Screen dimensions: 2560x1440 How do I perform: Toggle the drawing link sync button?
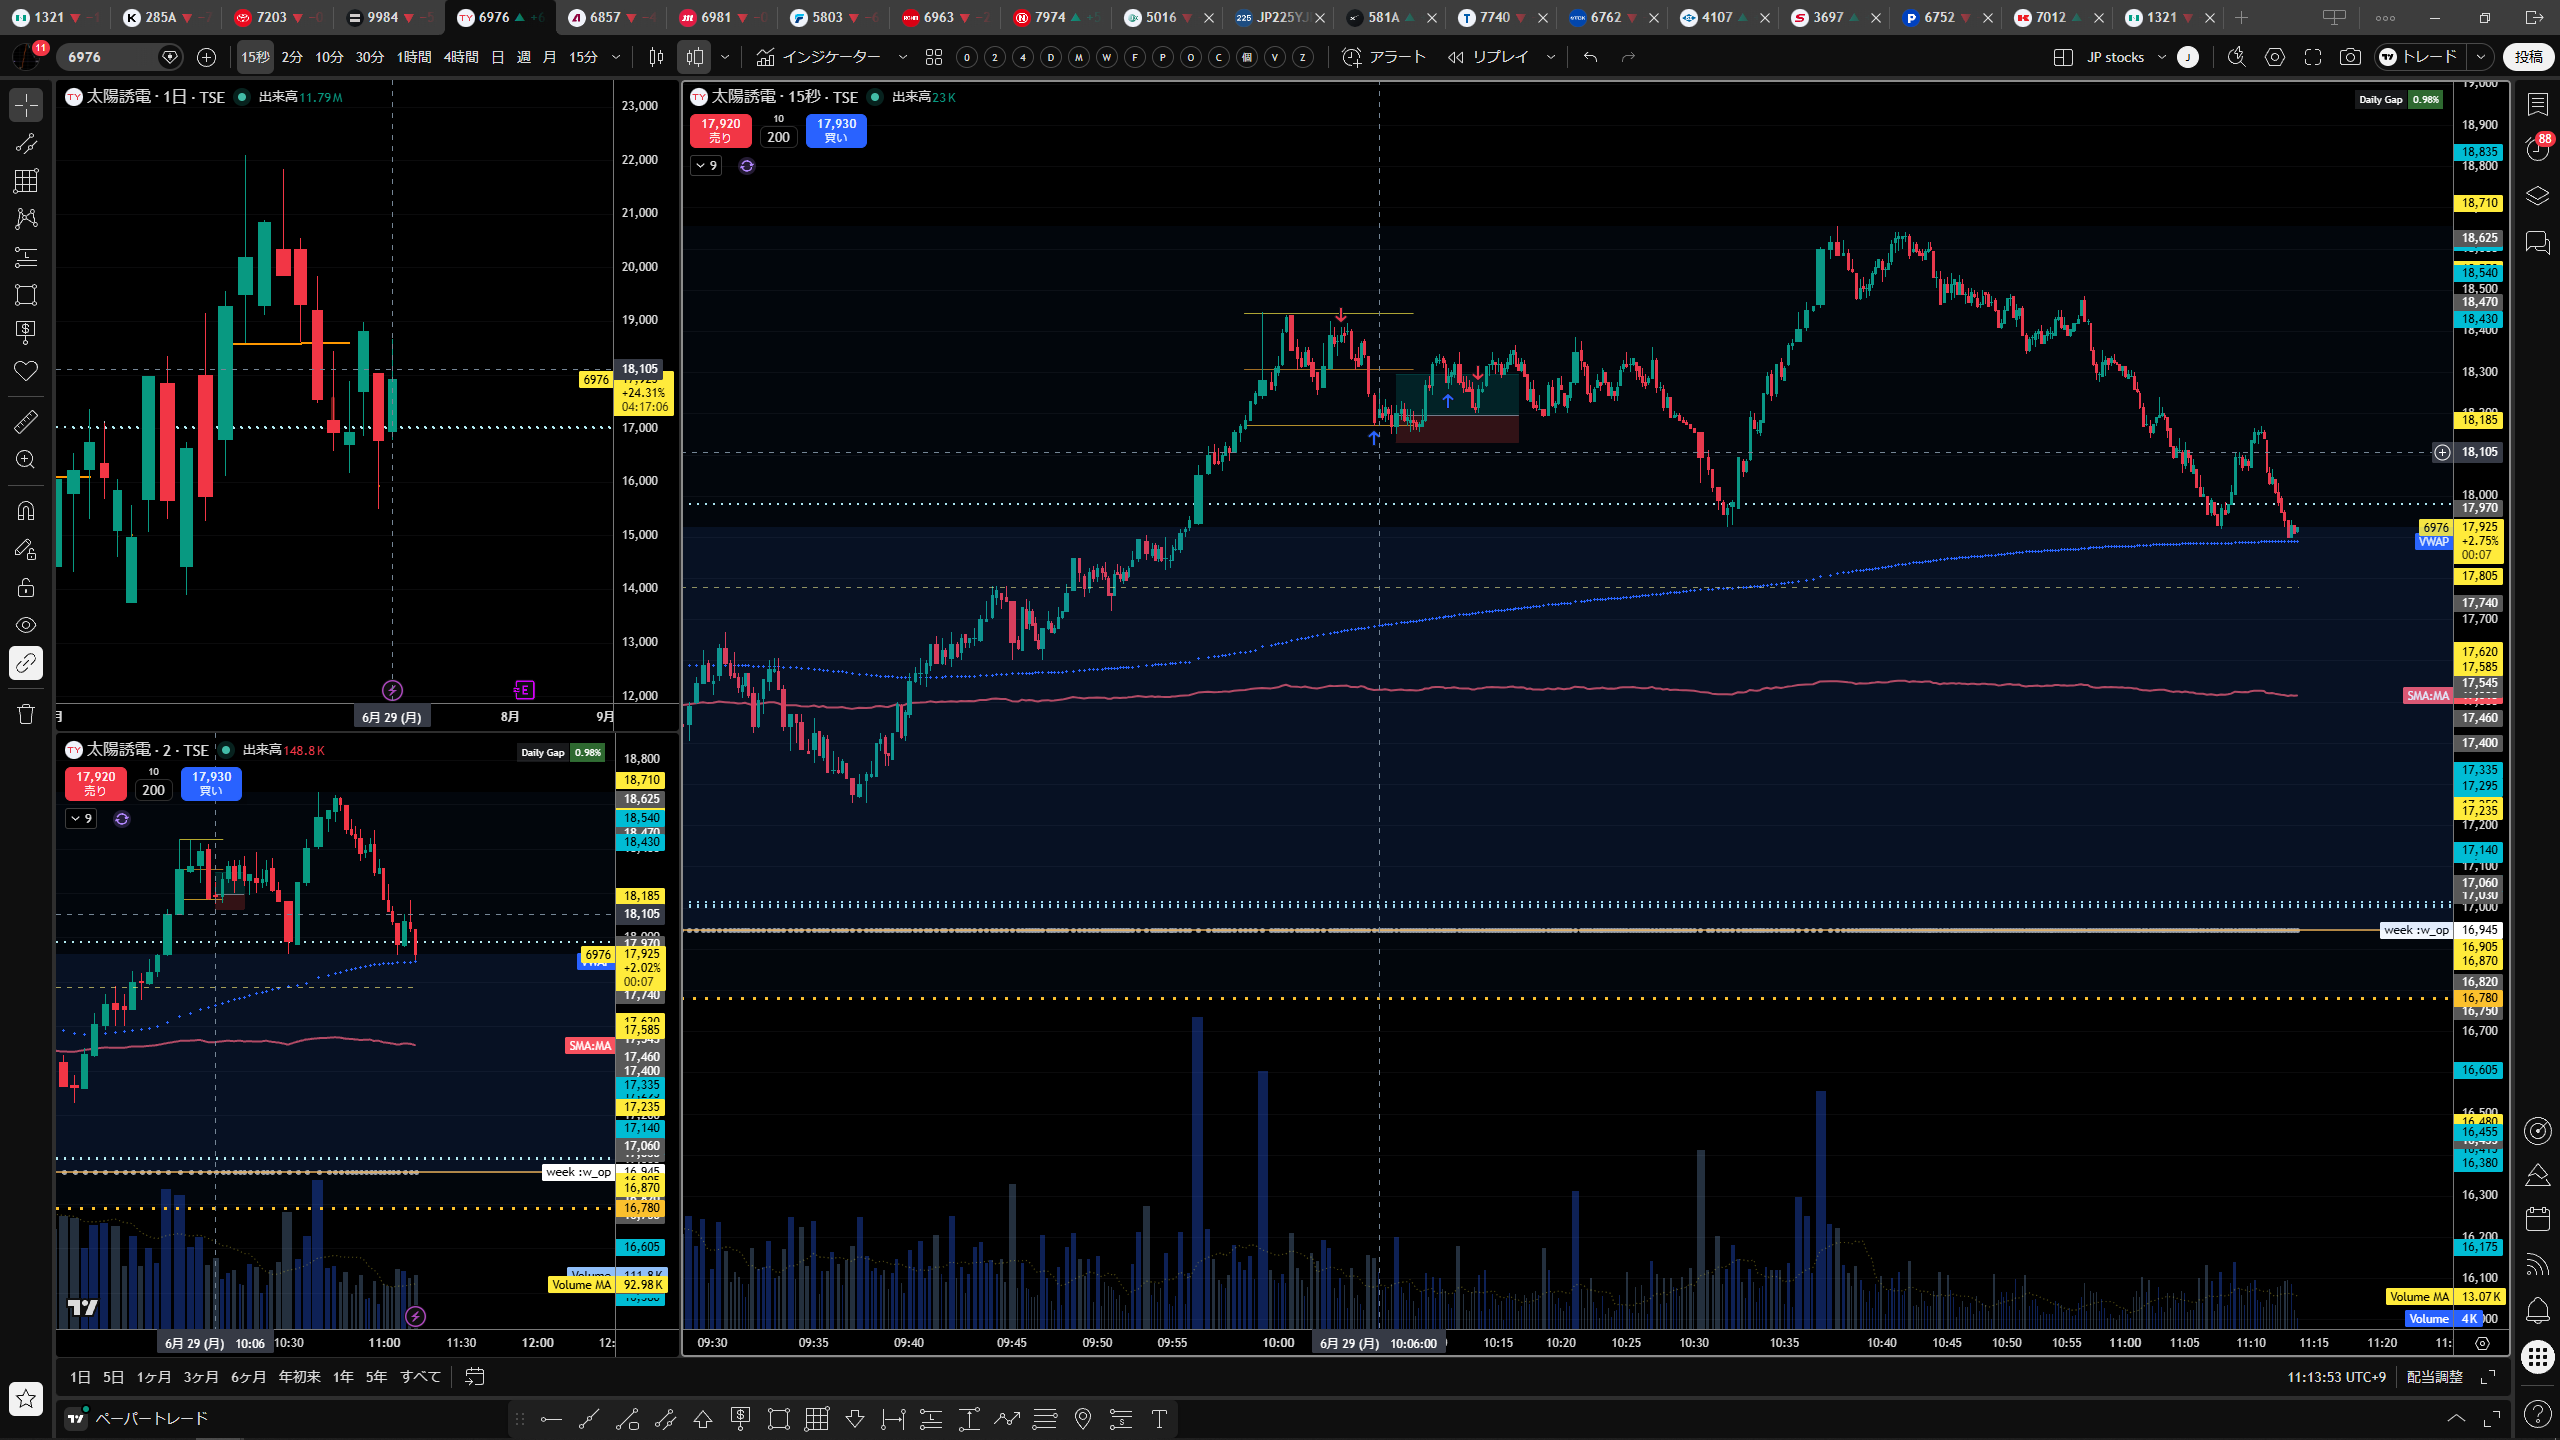click(x=26, y=663)
